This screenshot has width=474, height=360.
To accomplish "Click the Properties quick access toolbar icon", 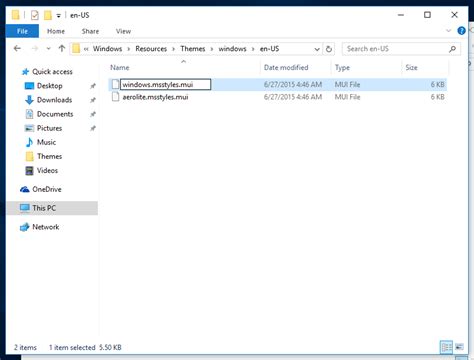I will coord(35,15).
